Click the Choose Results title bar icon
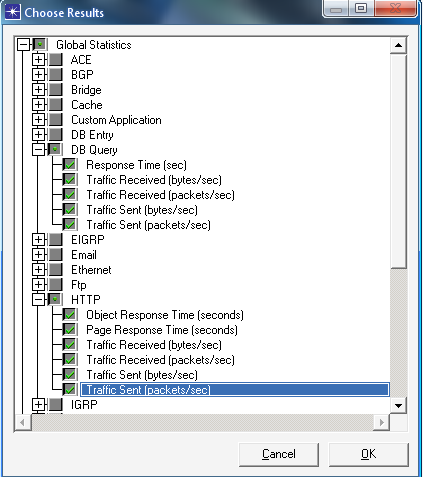Screen dimensions: 423x477 pos(13,12)
